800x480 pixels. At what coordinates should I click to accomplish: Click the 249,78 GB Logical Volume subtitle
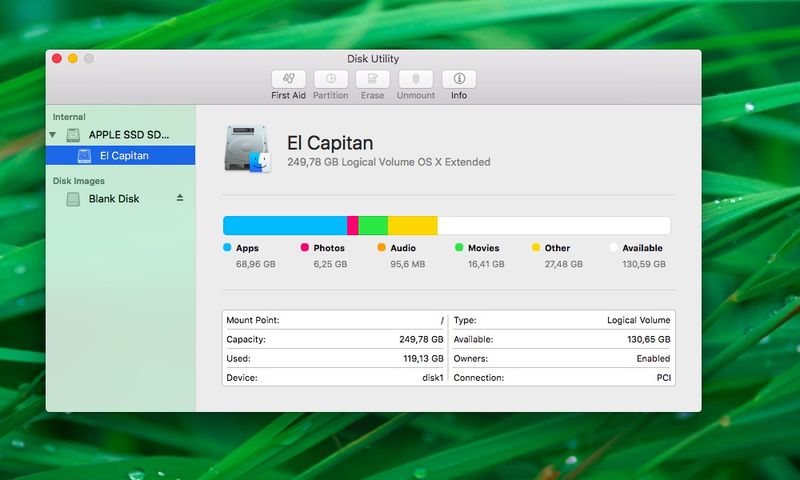pos(389,162)
